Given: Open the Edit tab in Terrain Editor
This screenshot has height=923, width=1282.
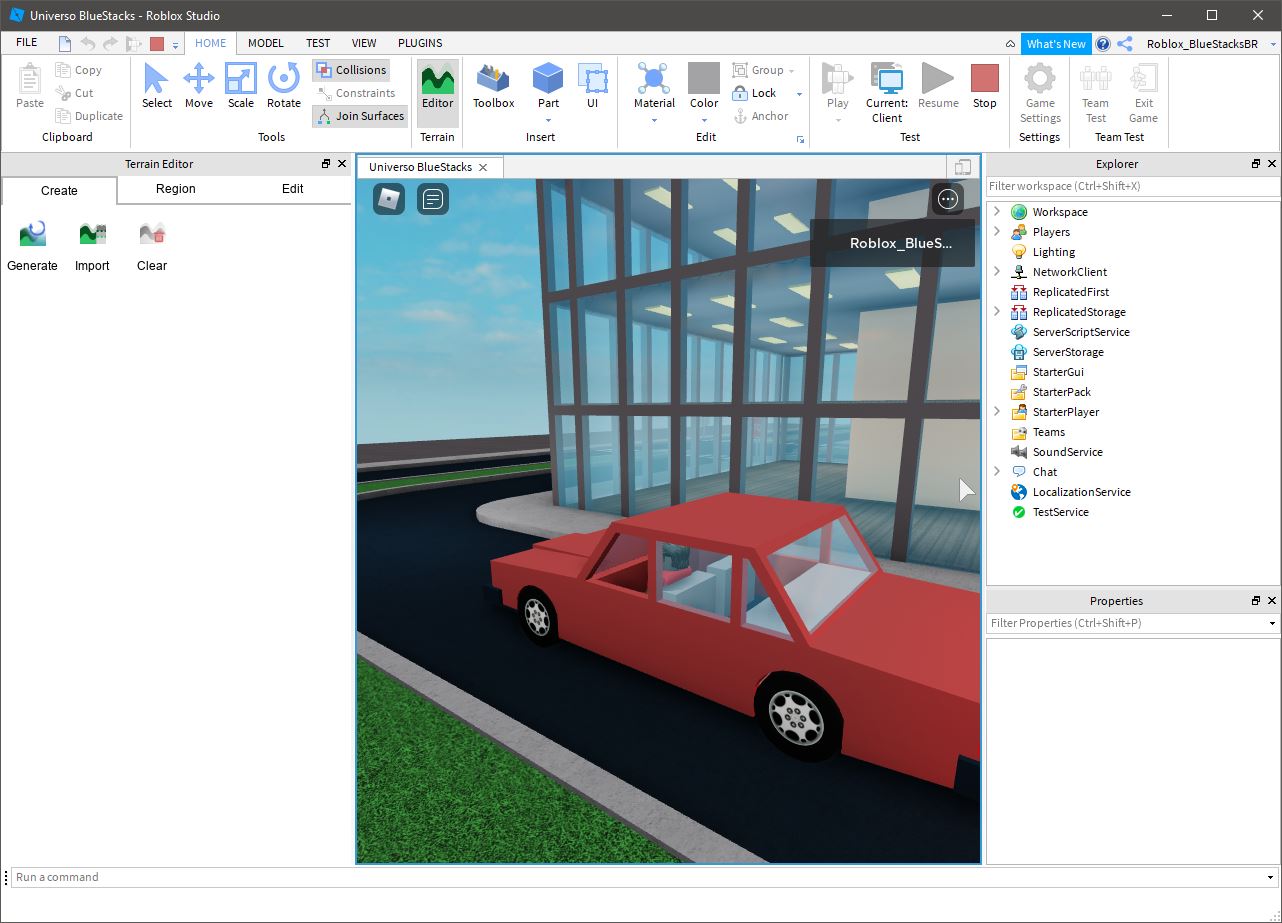Looking at the screenshot, I should [293, 189].
